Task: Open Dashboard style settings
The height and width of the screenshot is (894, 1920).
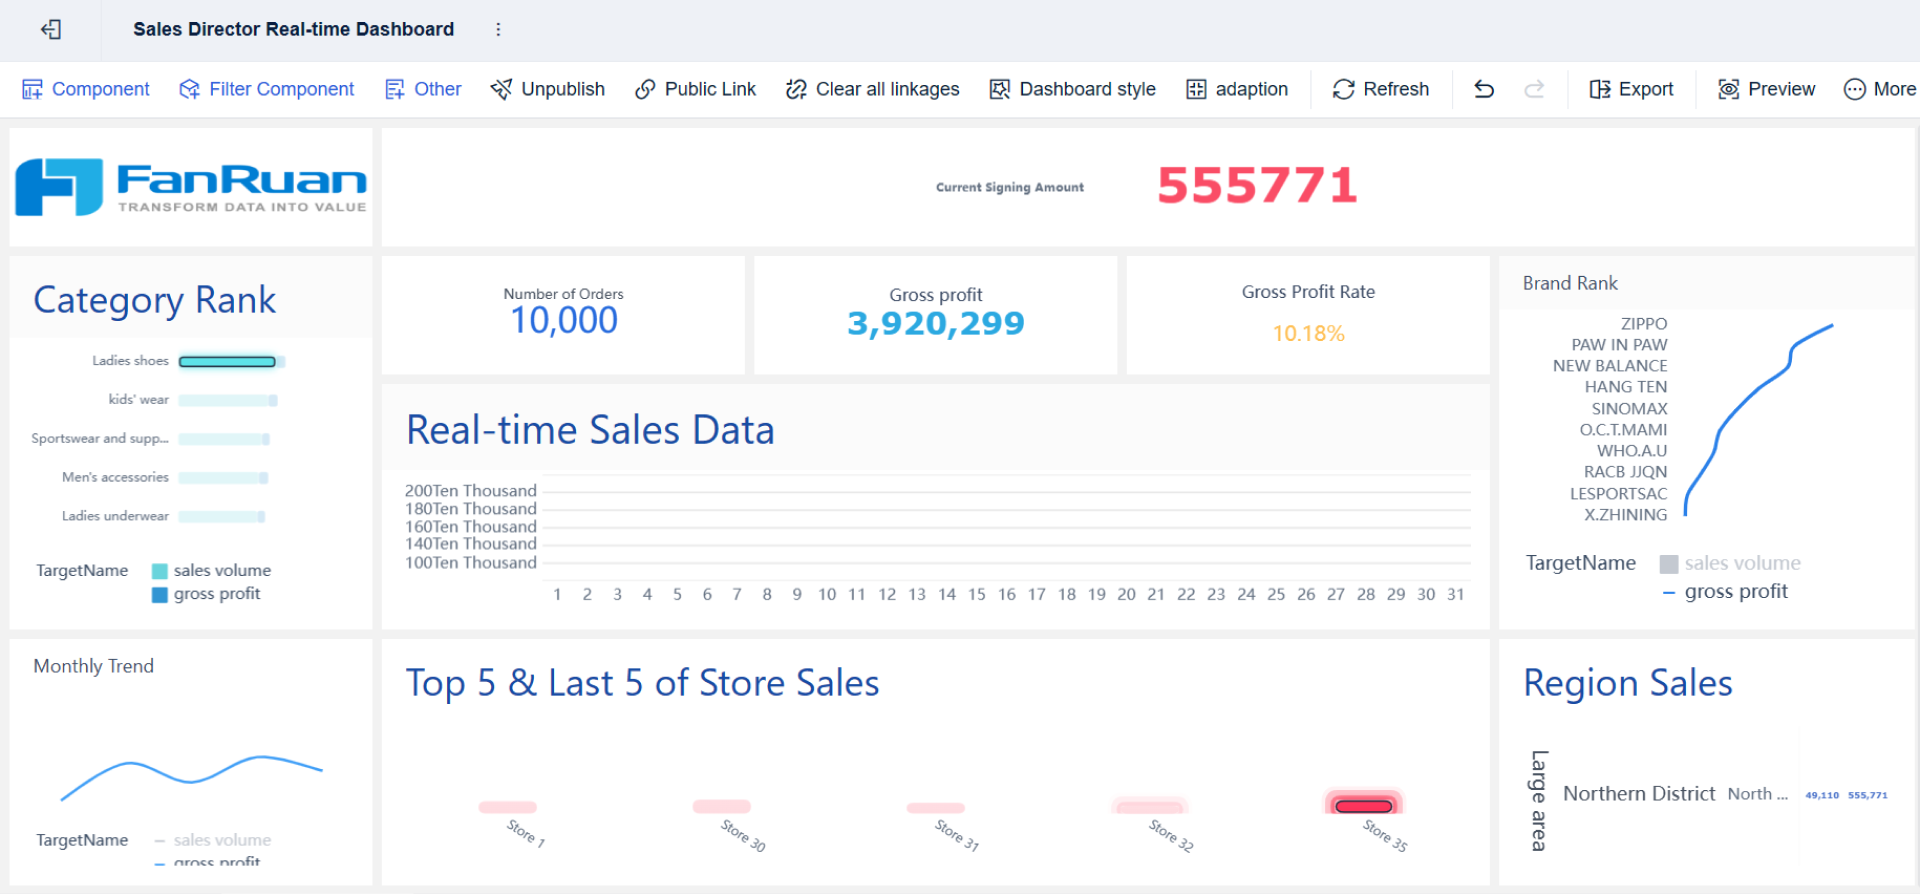Action: point(1073,89)
